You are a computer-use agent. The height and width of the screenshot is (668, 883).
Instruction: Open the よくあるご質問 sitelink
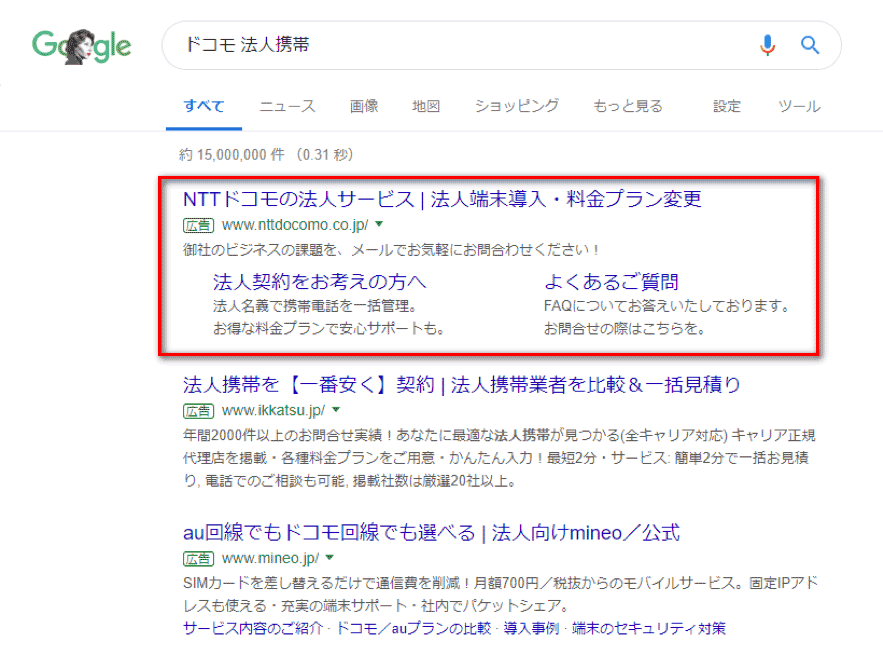(x=611, y=281)
